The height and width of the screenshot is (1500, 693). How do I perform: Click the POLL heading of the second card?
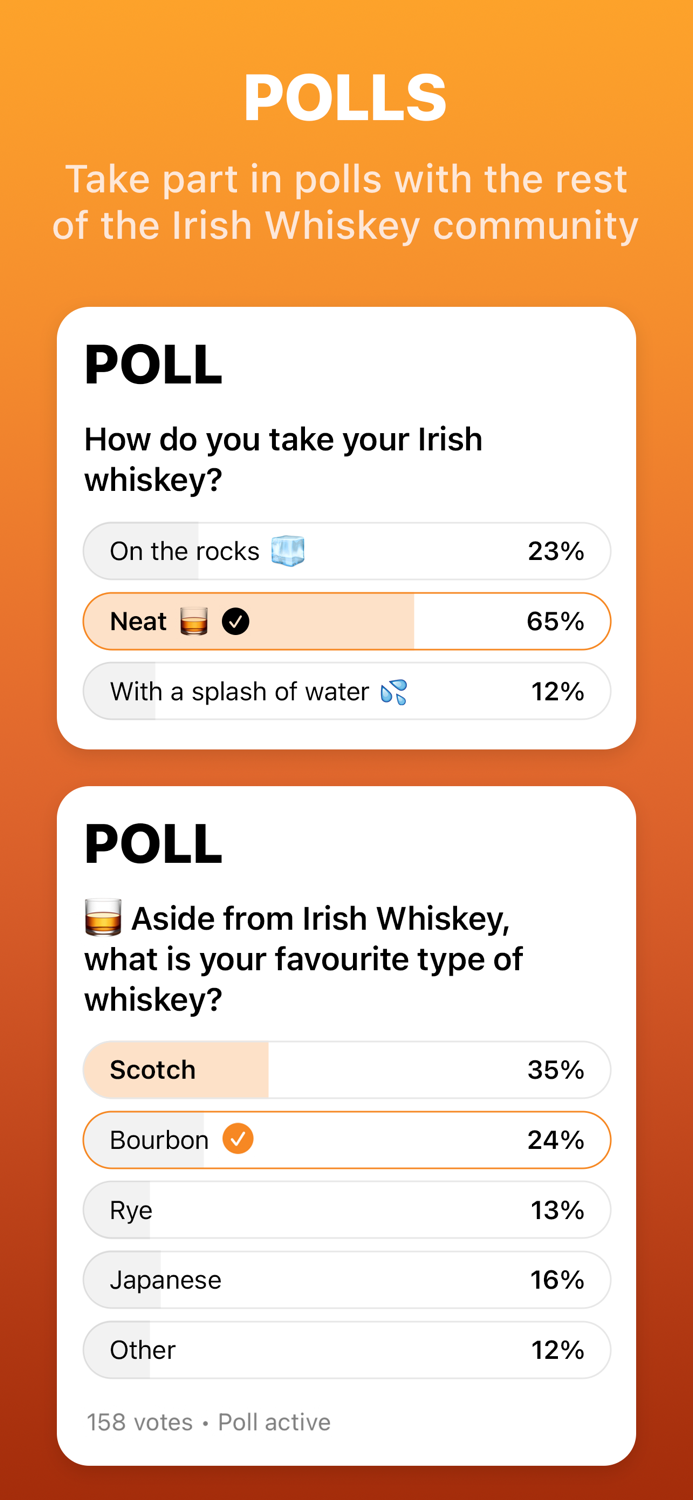point(153,843)
